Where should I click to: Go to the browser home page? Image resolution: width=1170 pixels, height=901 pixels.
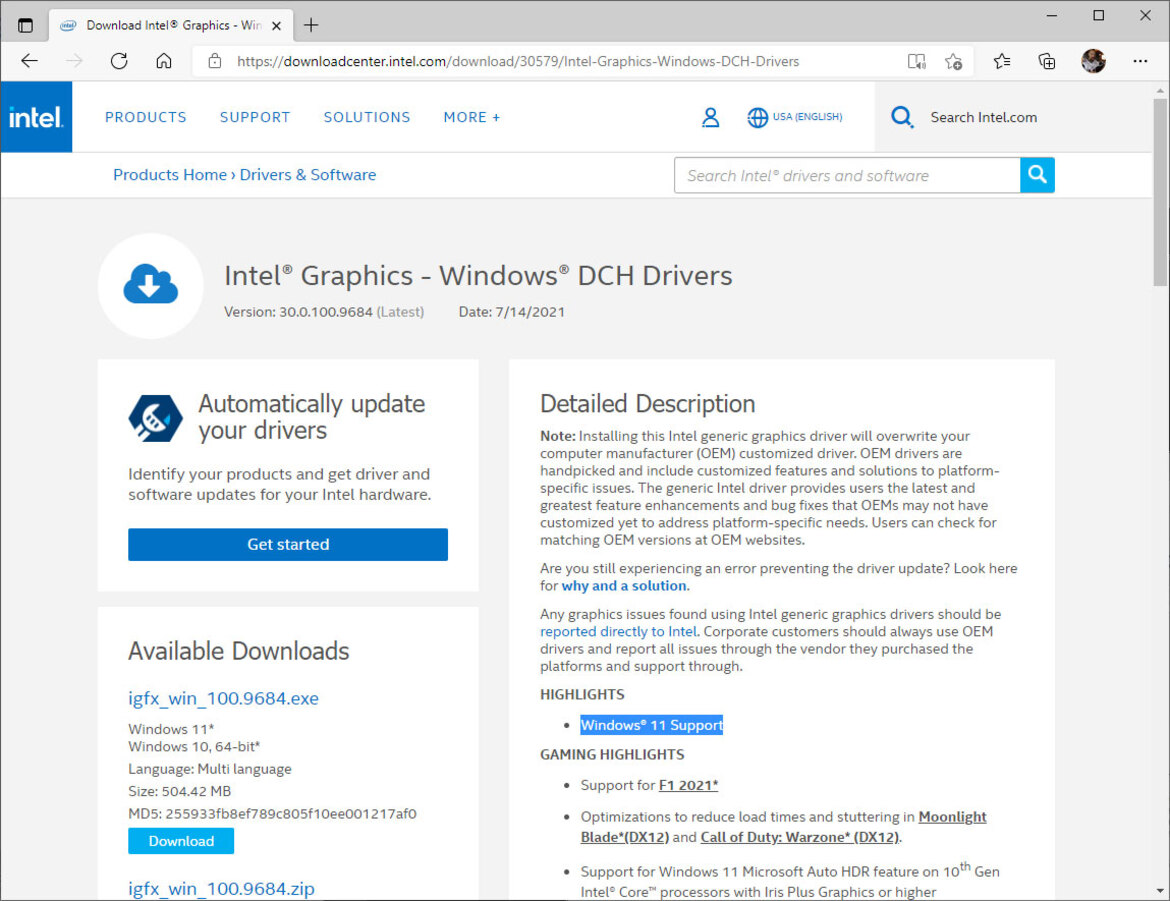pos(163,61)
